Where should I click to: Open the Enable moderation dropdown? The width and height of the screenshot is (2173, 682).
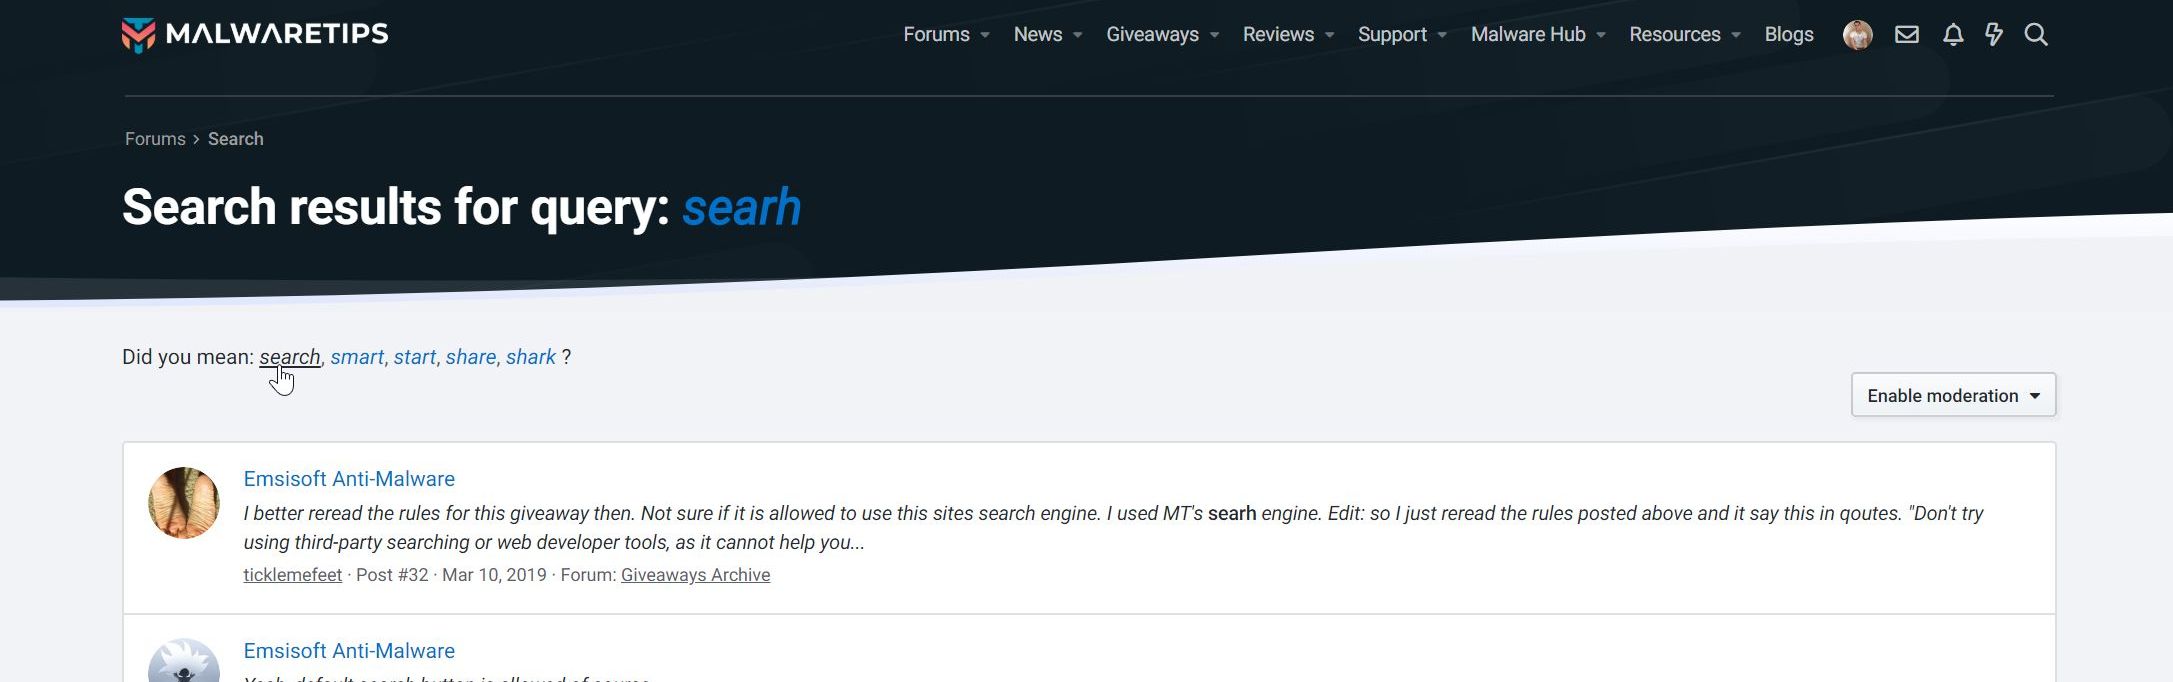(1952, 396)
